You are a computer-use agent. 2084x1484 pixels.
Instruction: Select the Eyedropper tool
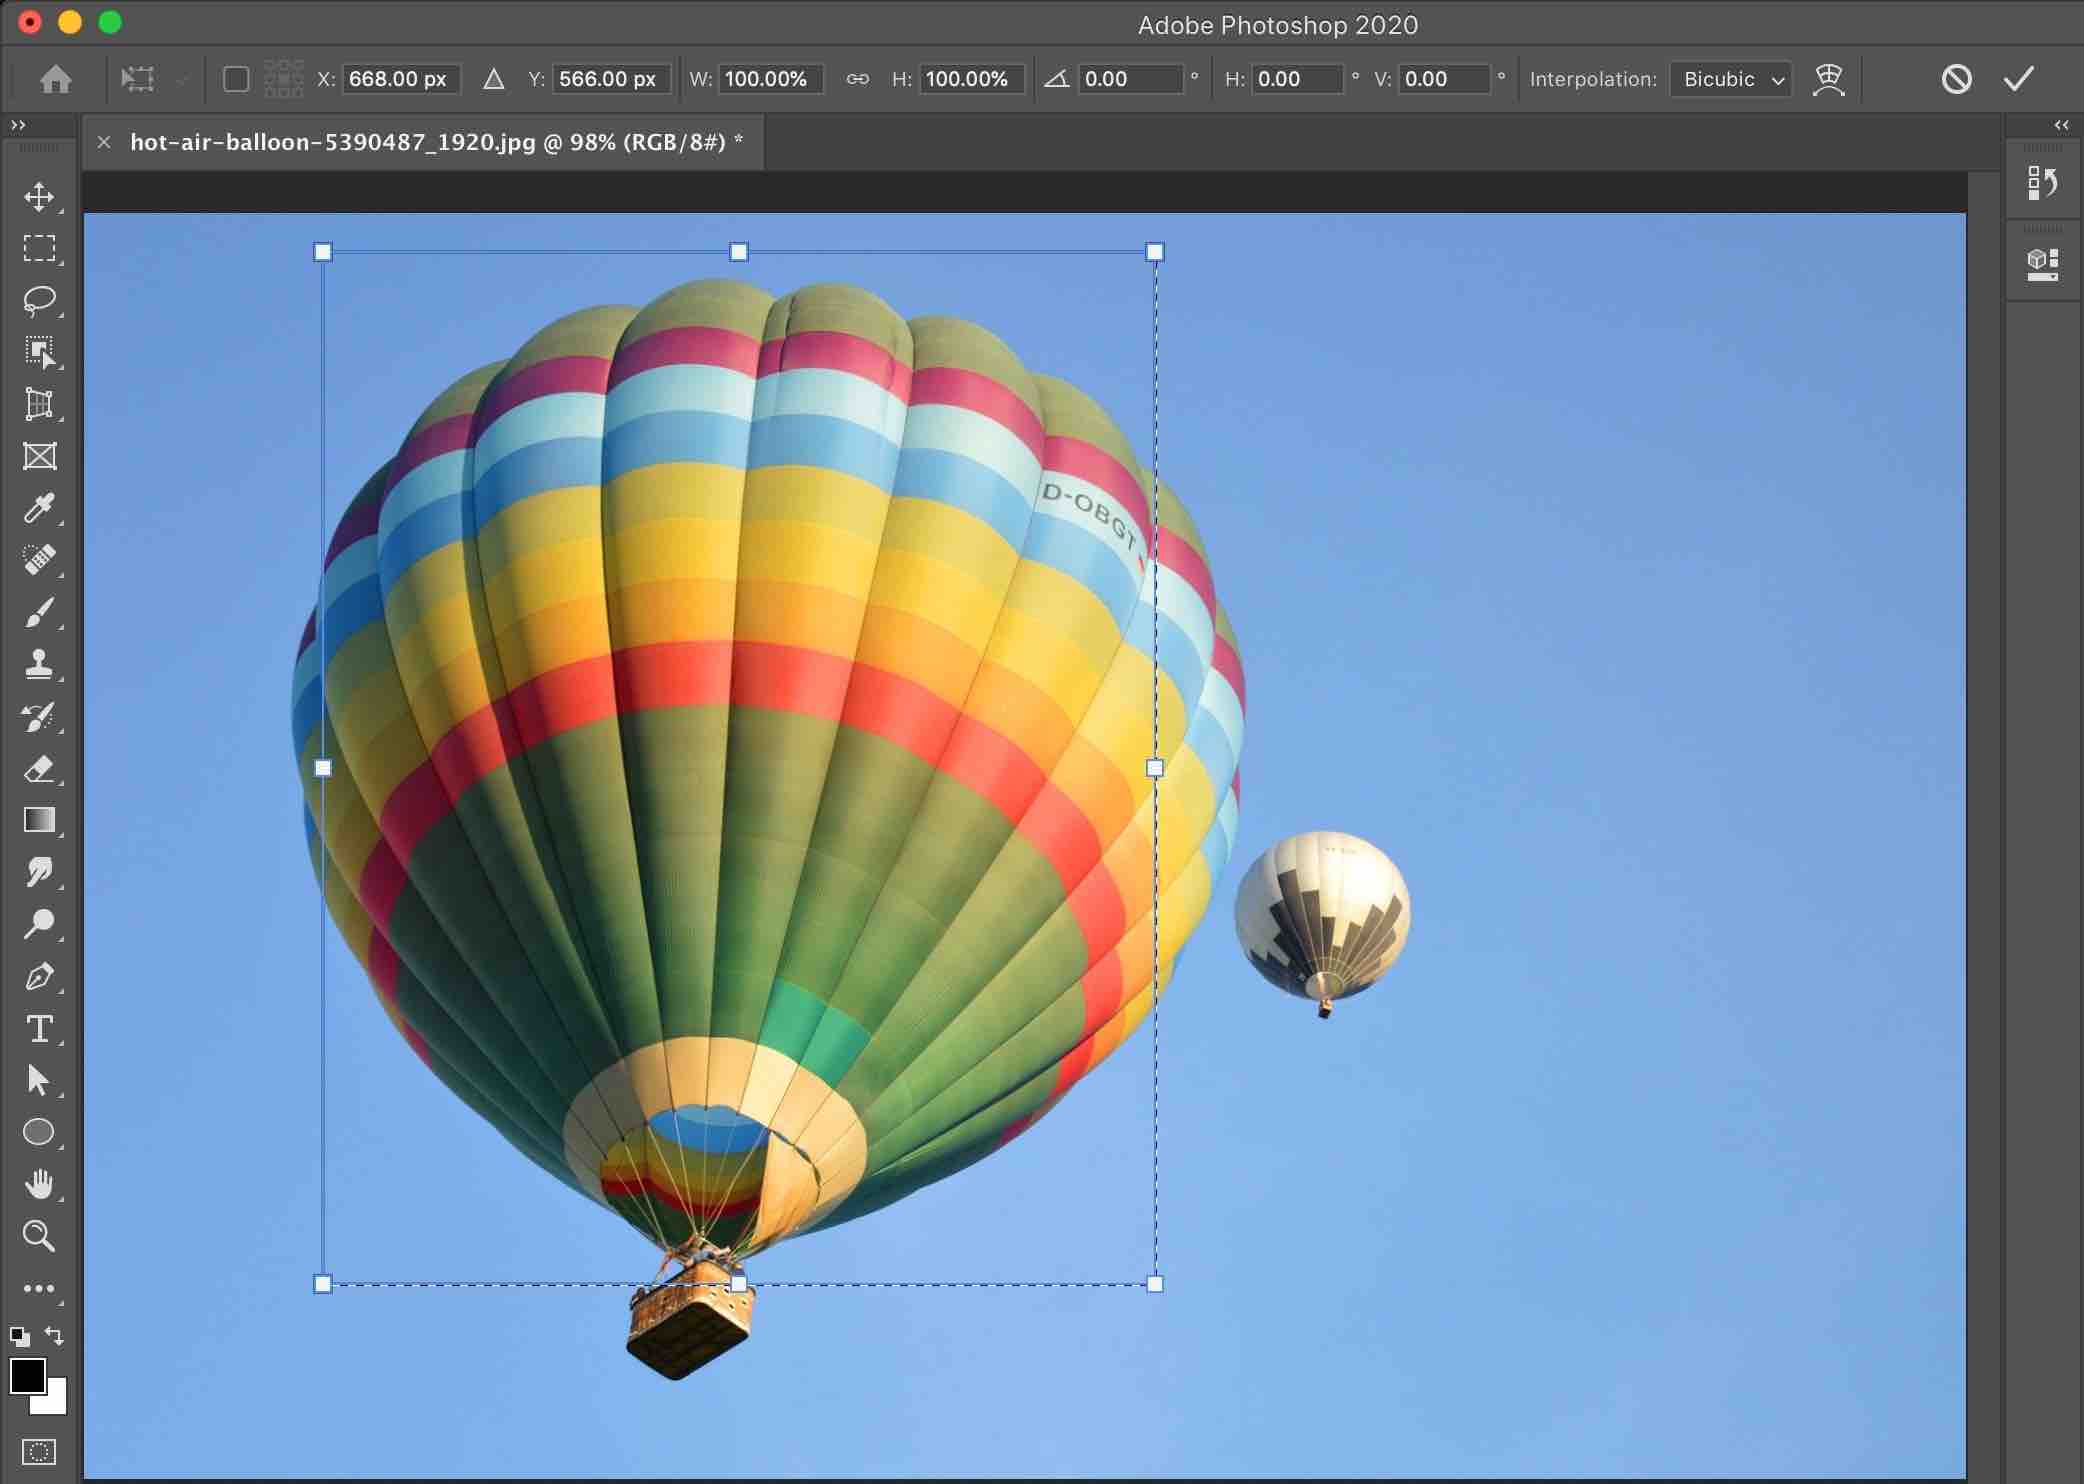coord(39,508)
